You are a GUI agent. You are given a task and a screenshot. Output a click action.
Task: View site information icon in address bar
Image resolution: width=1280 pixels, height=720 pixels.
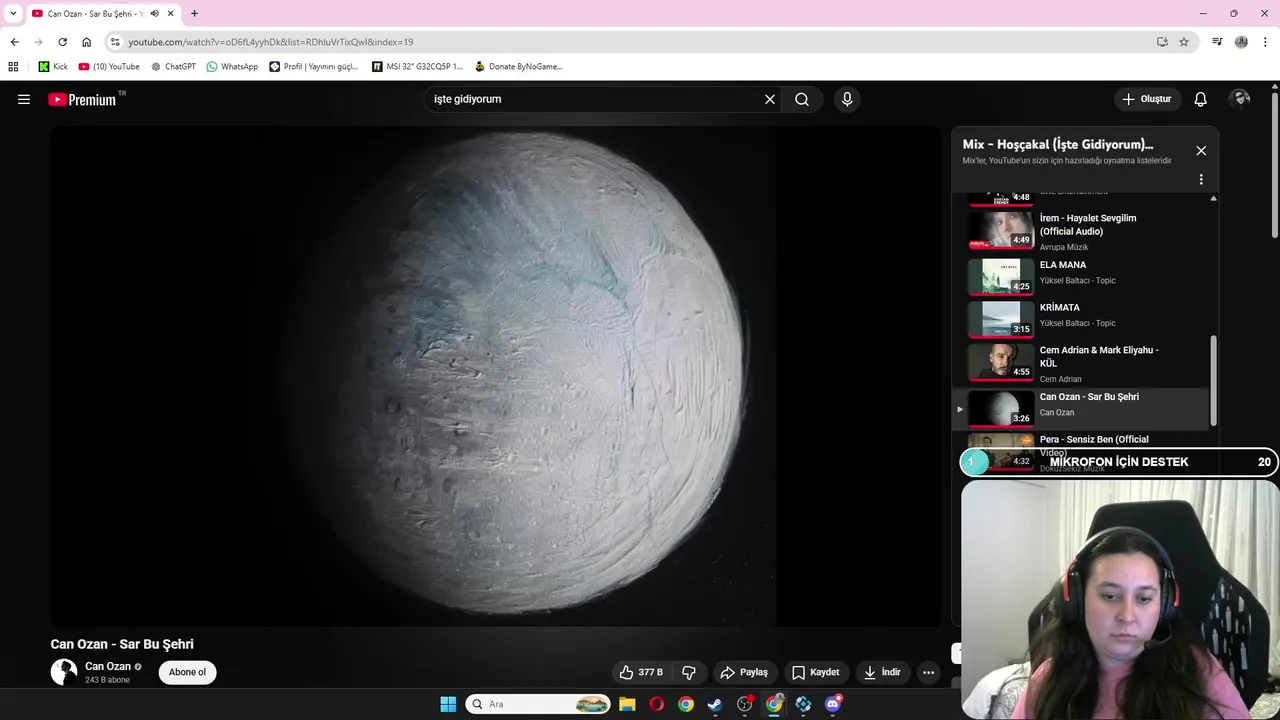pyautogui.click(x=115, y=42)
